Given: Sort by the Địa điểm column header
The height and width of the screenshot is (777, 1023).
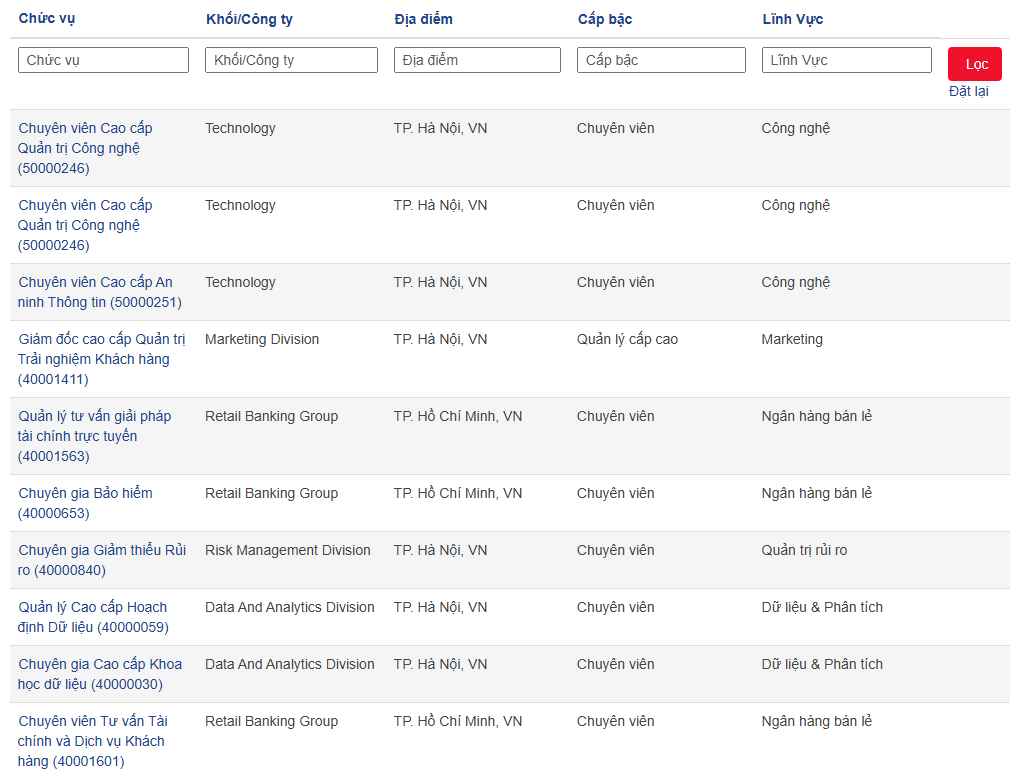Looking at the screenshot, I should click(x=423, y=19).
